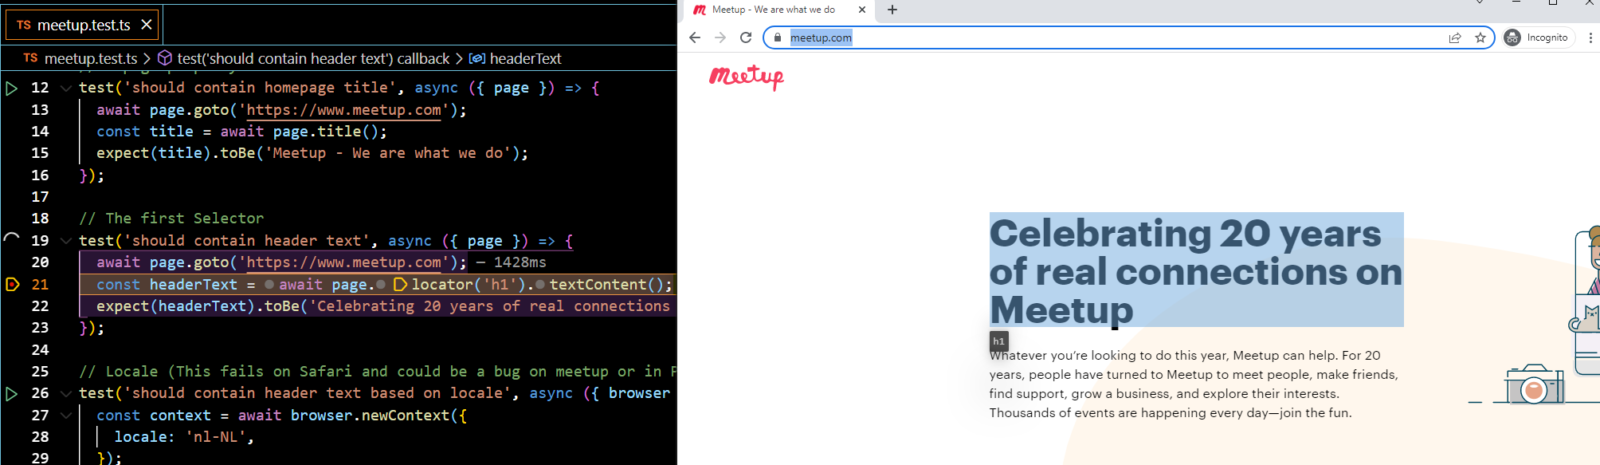Click the 'Celebrating 20 years' heading

pyautogui.click(x=1196, y=270)
